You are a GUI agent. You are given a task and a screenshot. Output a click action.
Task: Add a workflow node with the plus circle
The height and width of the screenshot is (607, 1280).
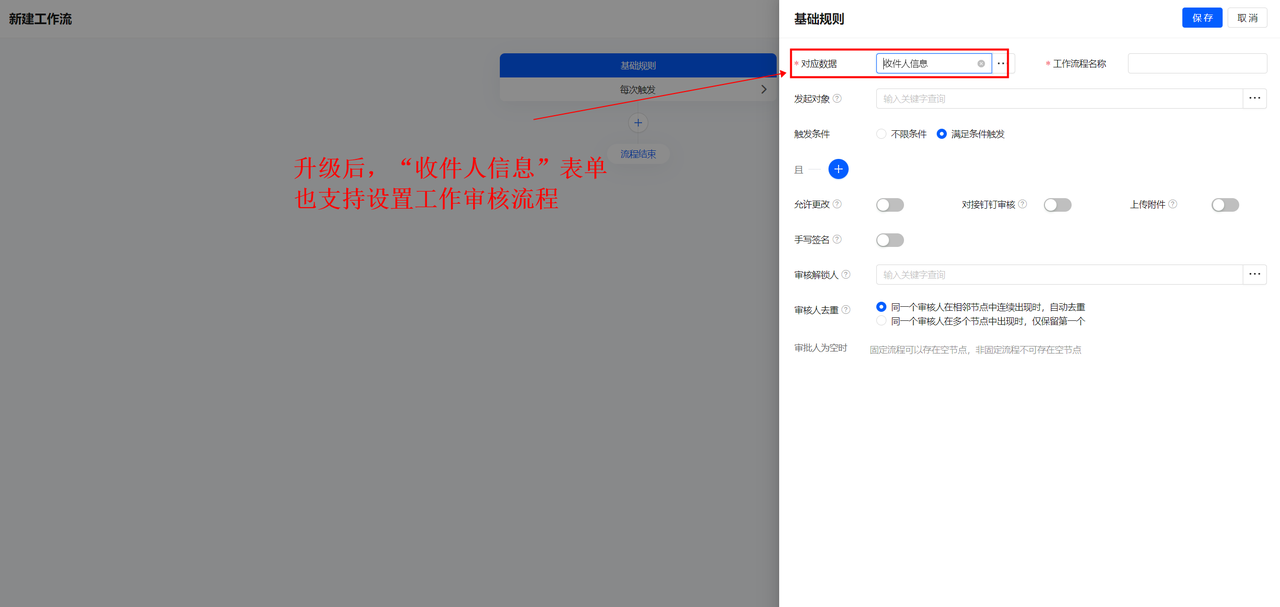(638, 123)
